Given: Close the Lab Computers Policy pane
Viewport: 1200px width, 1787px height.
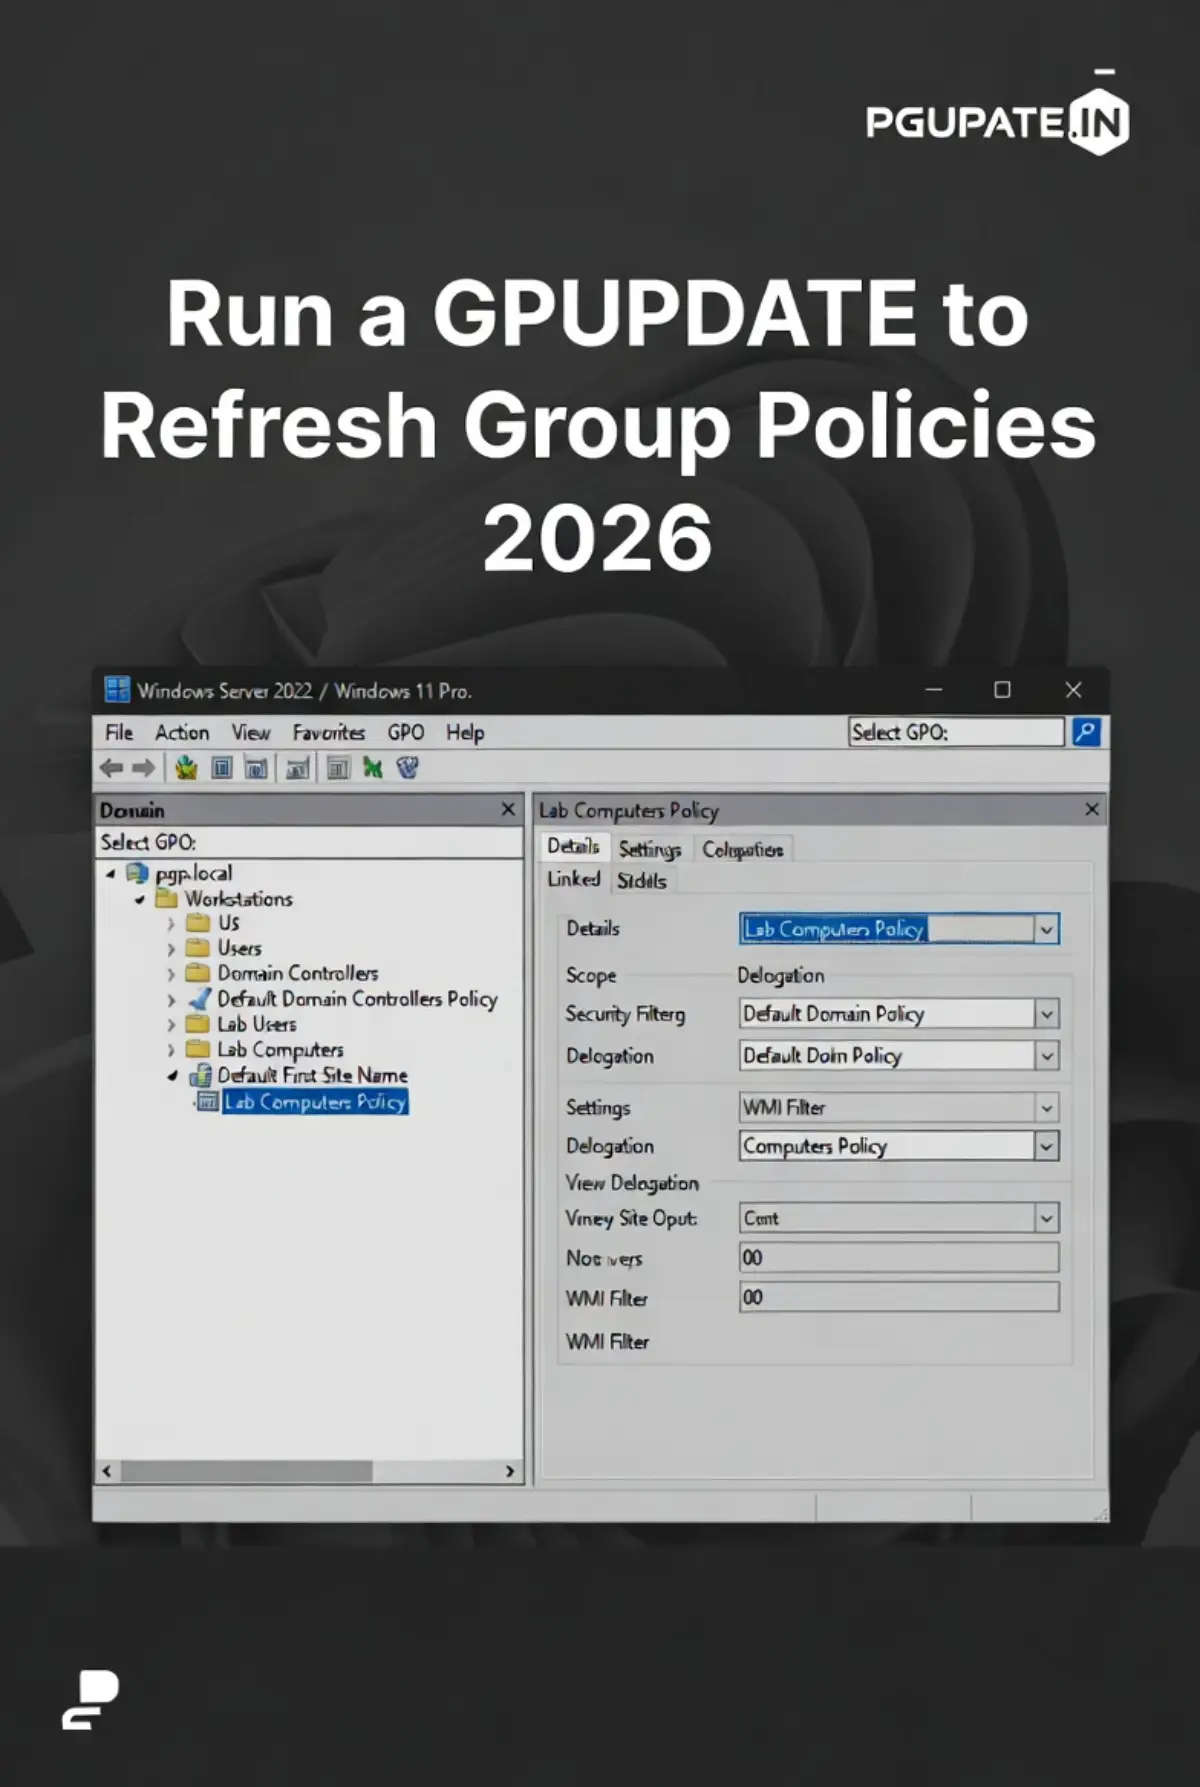Looking at the screenshot, I should [x=1092, y=809].
